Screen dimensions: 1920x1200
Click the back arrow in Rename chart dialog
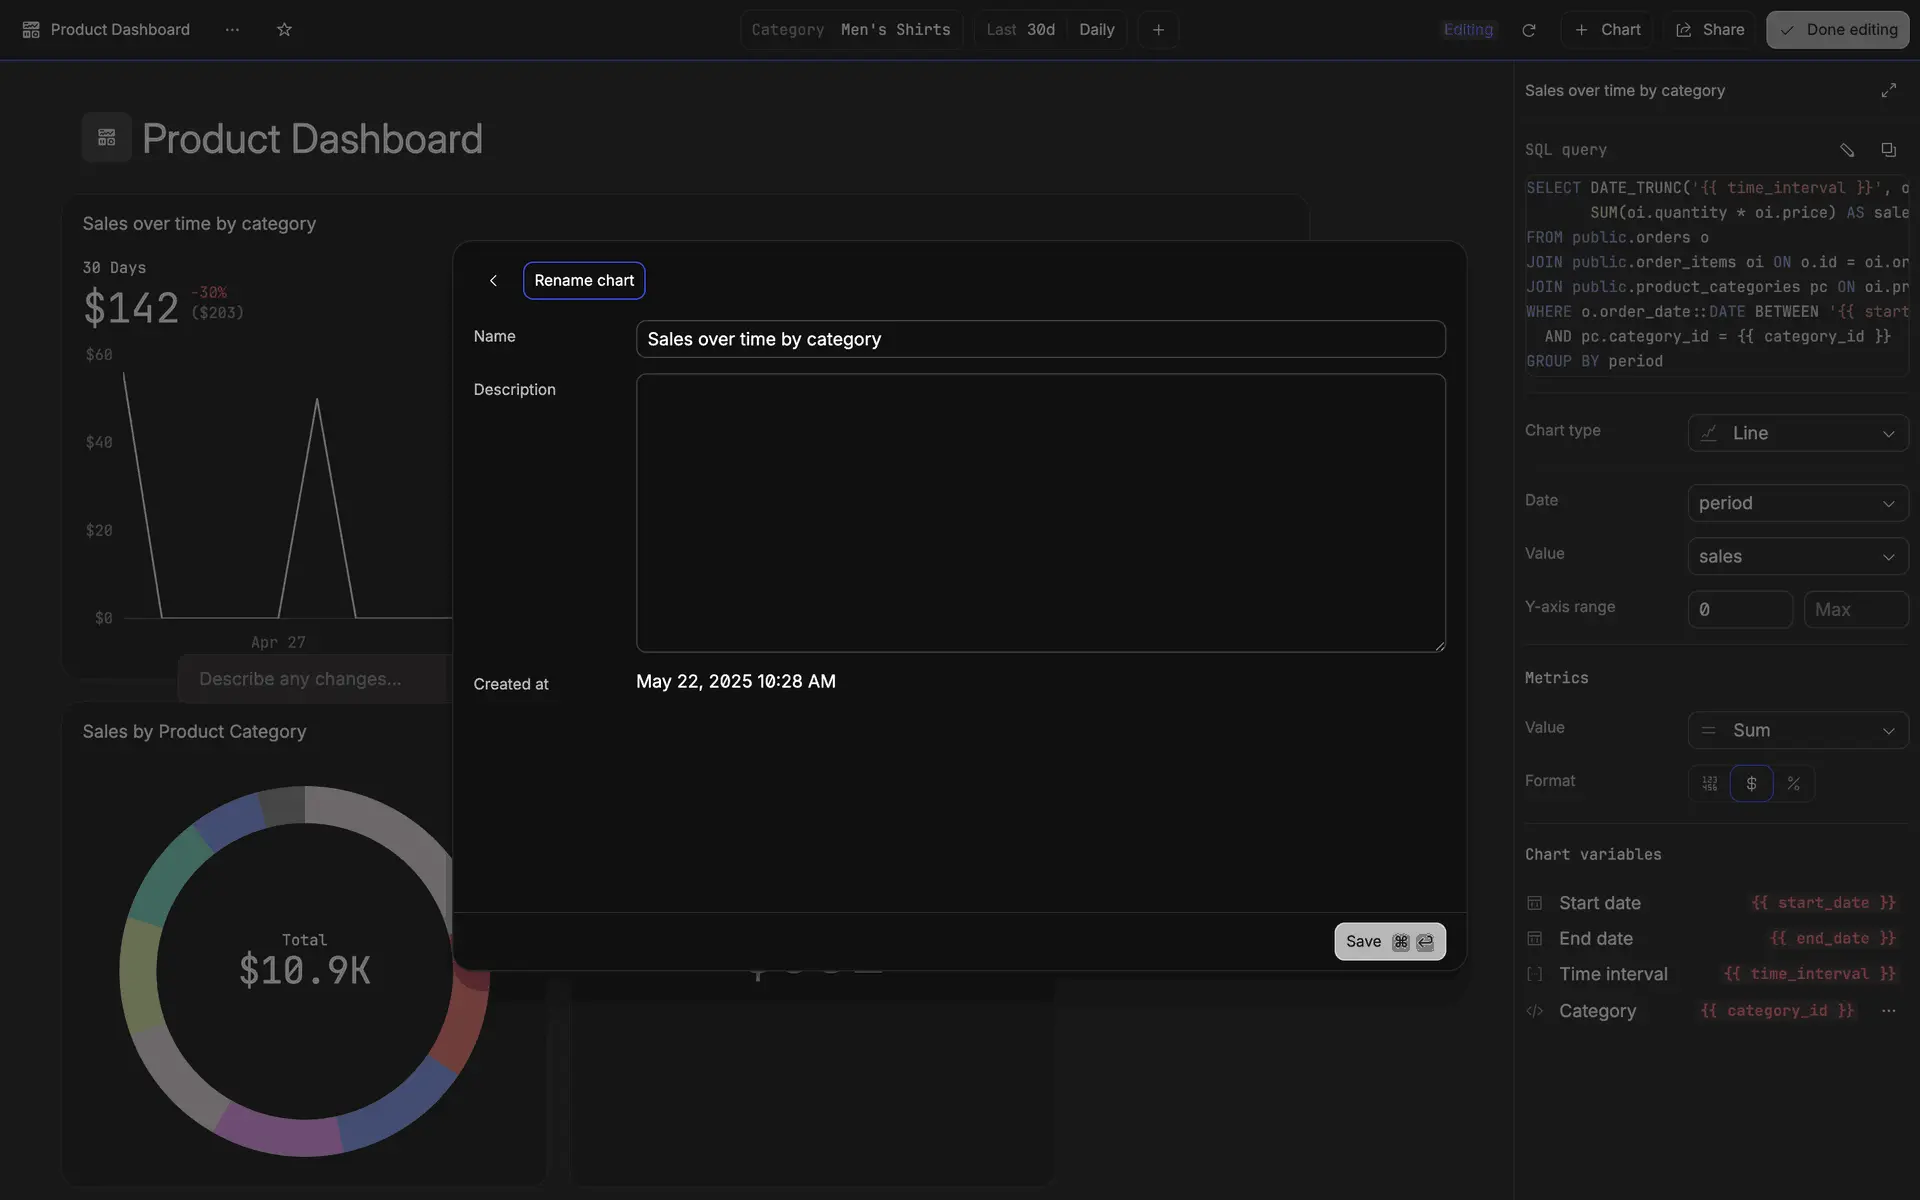pos(493,281)
